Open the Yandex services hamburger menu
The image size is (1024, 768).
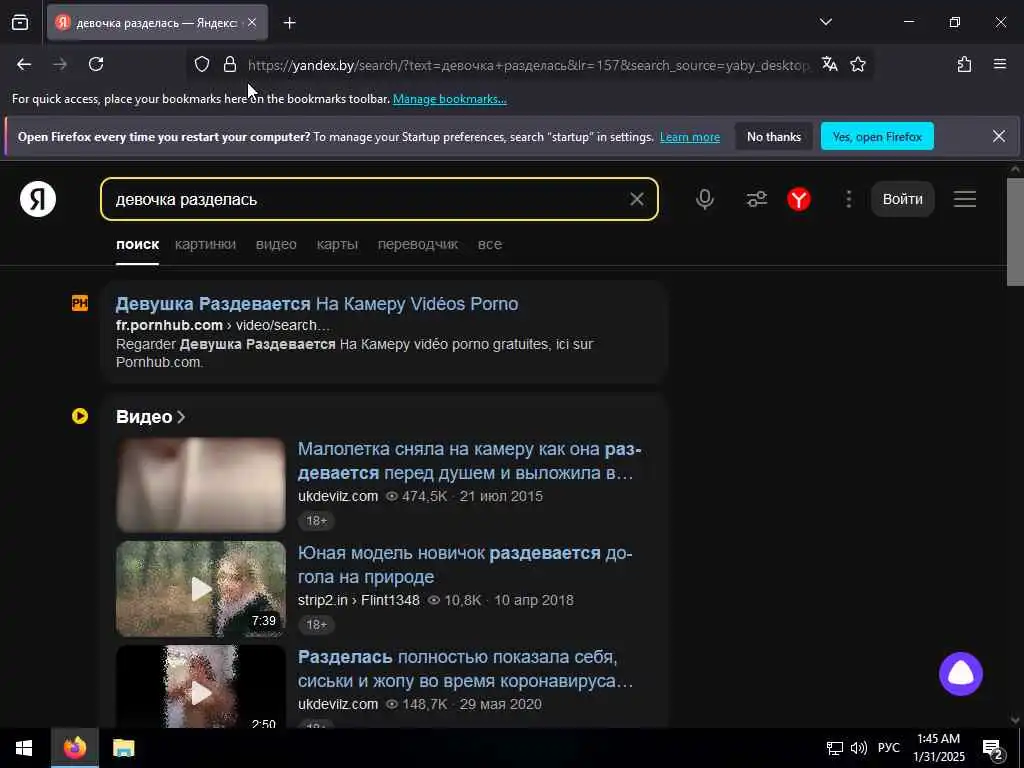pos(965,199)
